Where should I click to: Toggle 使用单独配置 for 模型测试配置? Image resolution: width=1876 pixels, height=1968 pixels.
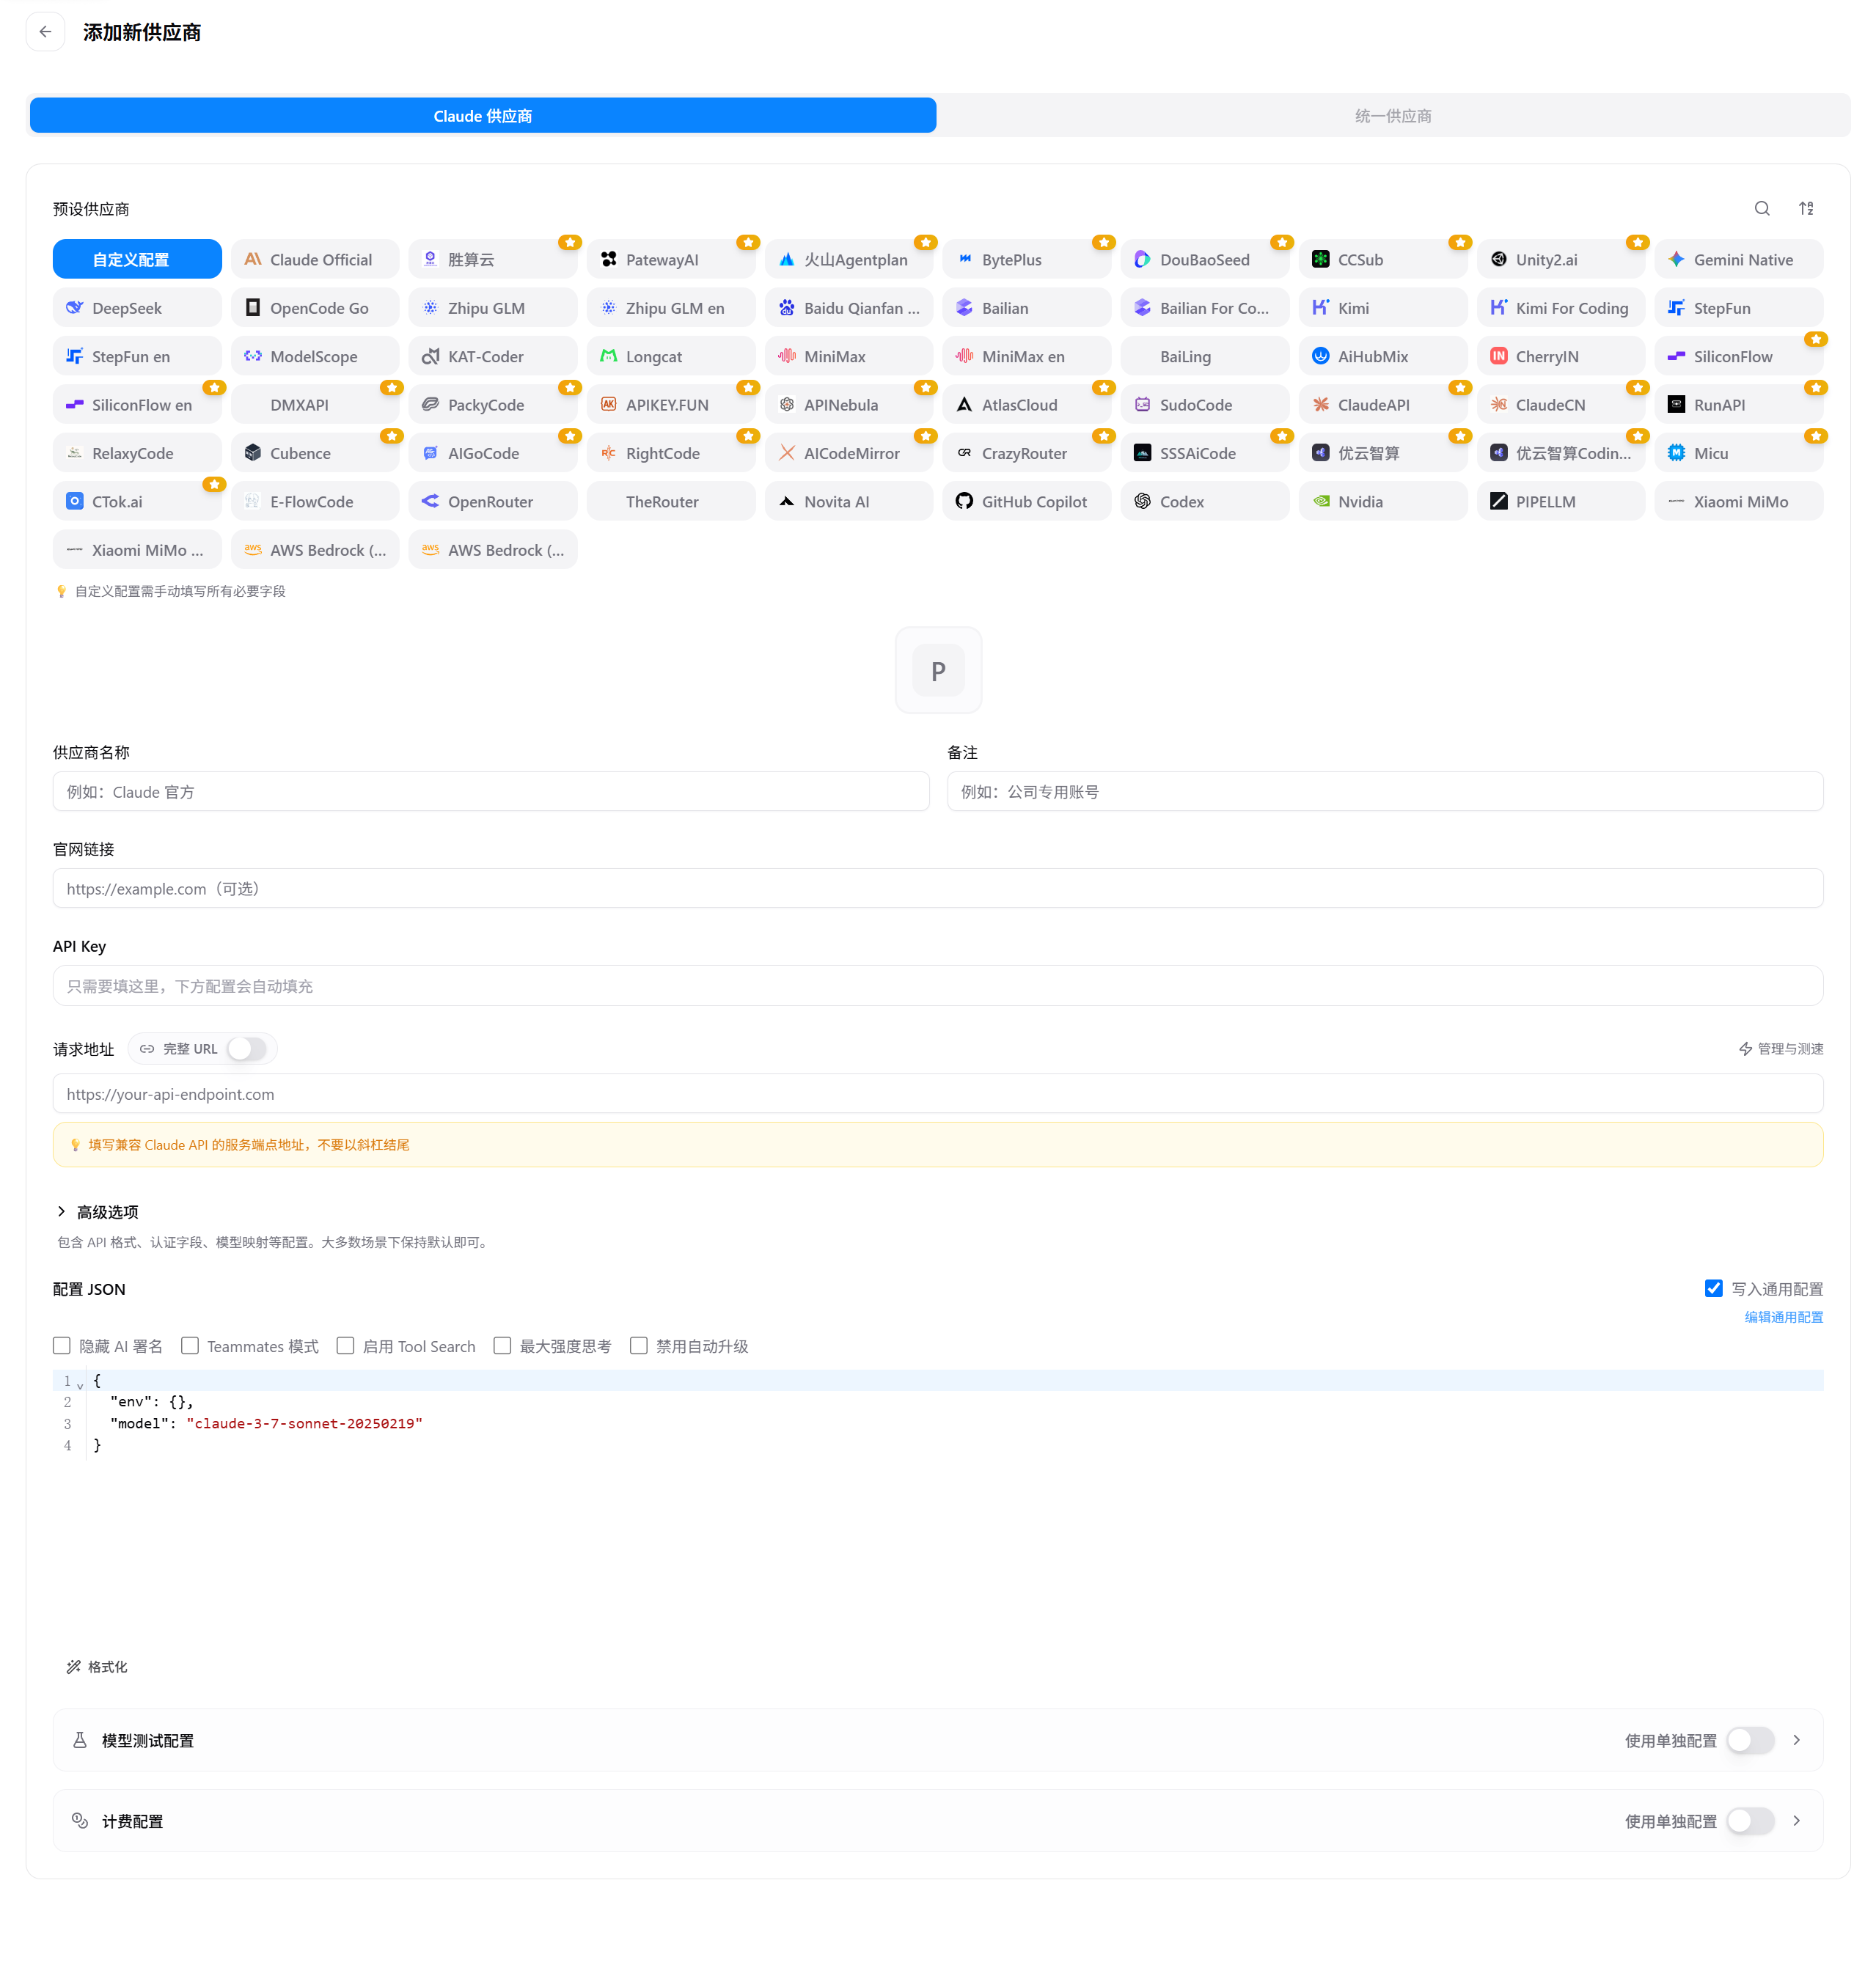(x=1750, y=1740)
